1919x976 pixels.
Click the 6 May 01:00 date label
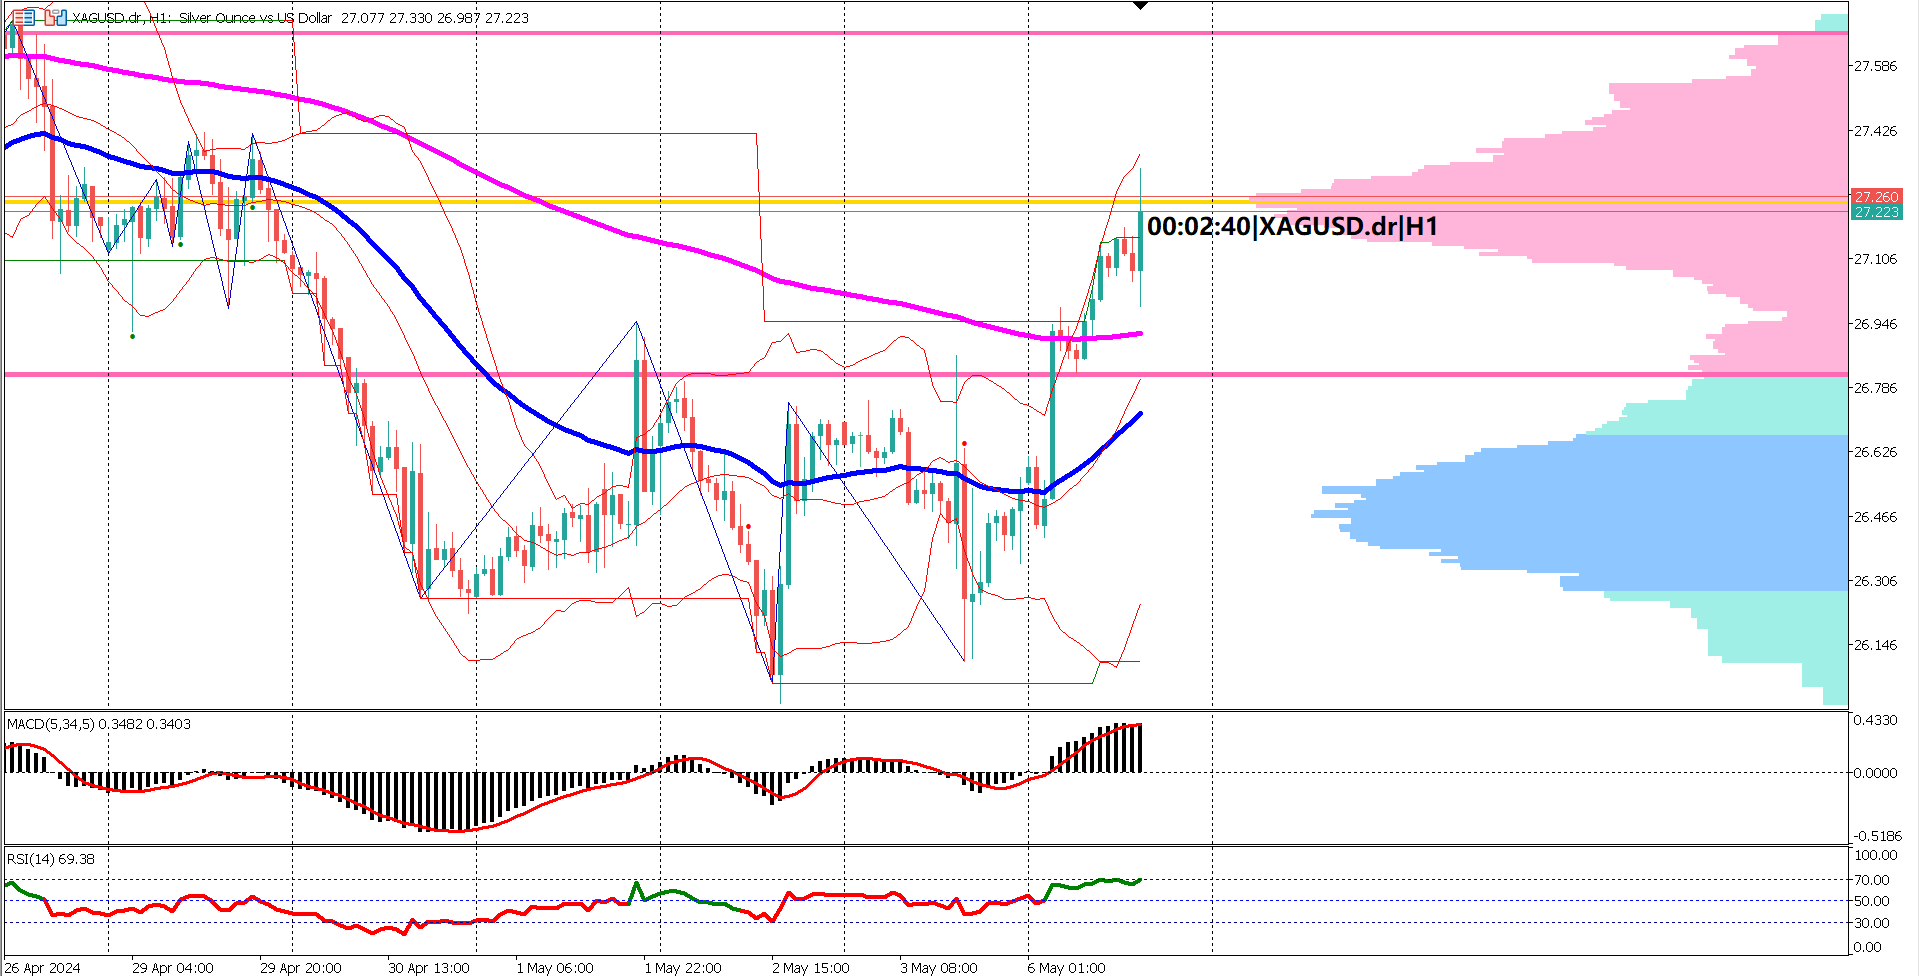pos(1068,968)
